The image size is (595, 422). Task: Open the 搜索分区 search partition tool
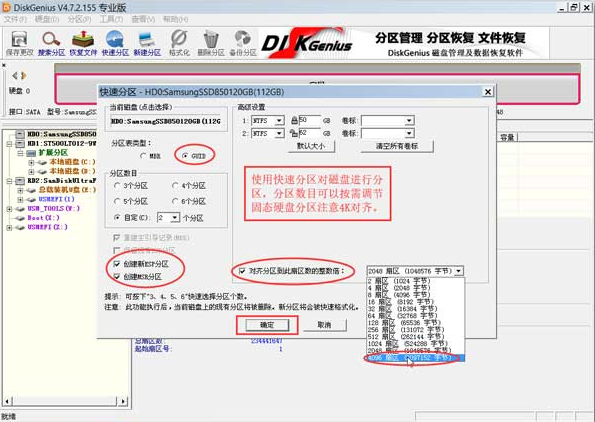coord(51,44)
